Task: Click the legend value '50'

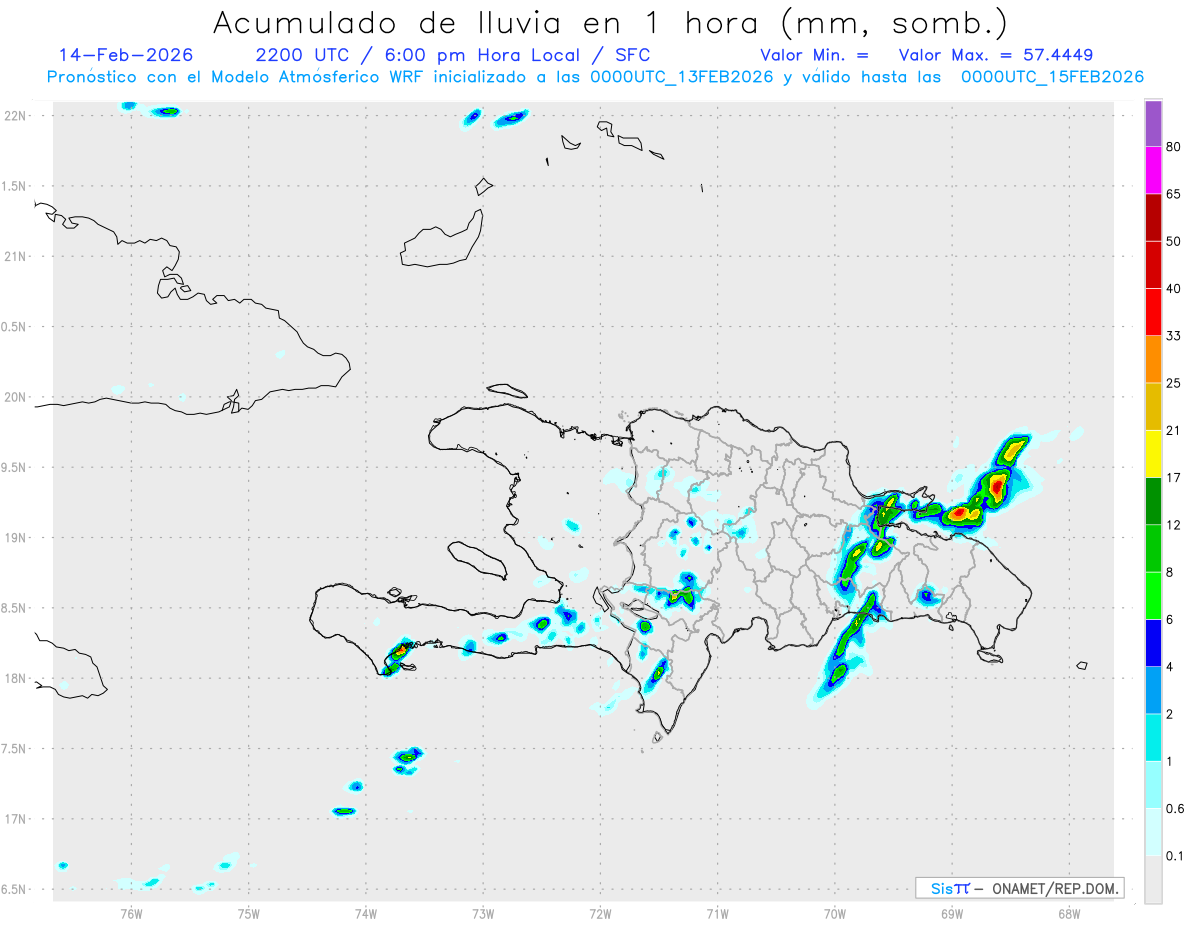Action: coord(1173,241)
